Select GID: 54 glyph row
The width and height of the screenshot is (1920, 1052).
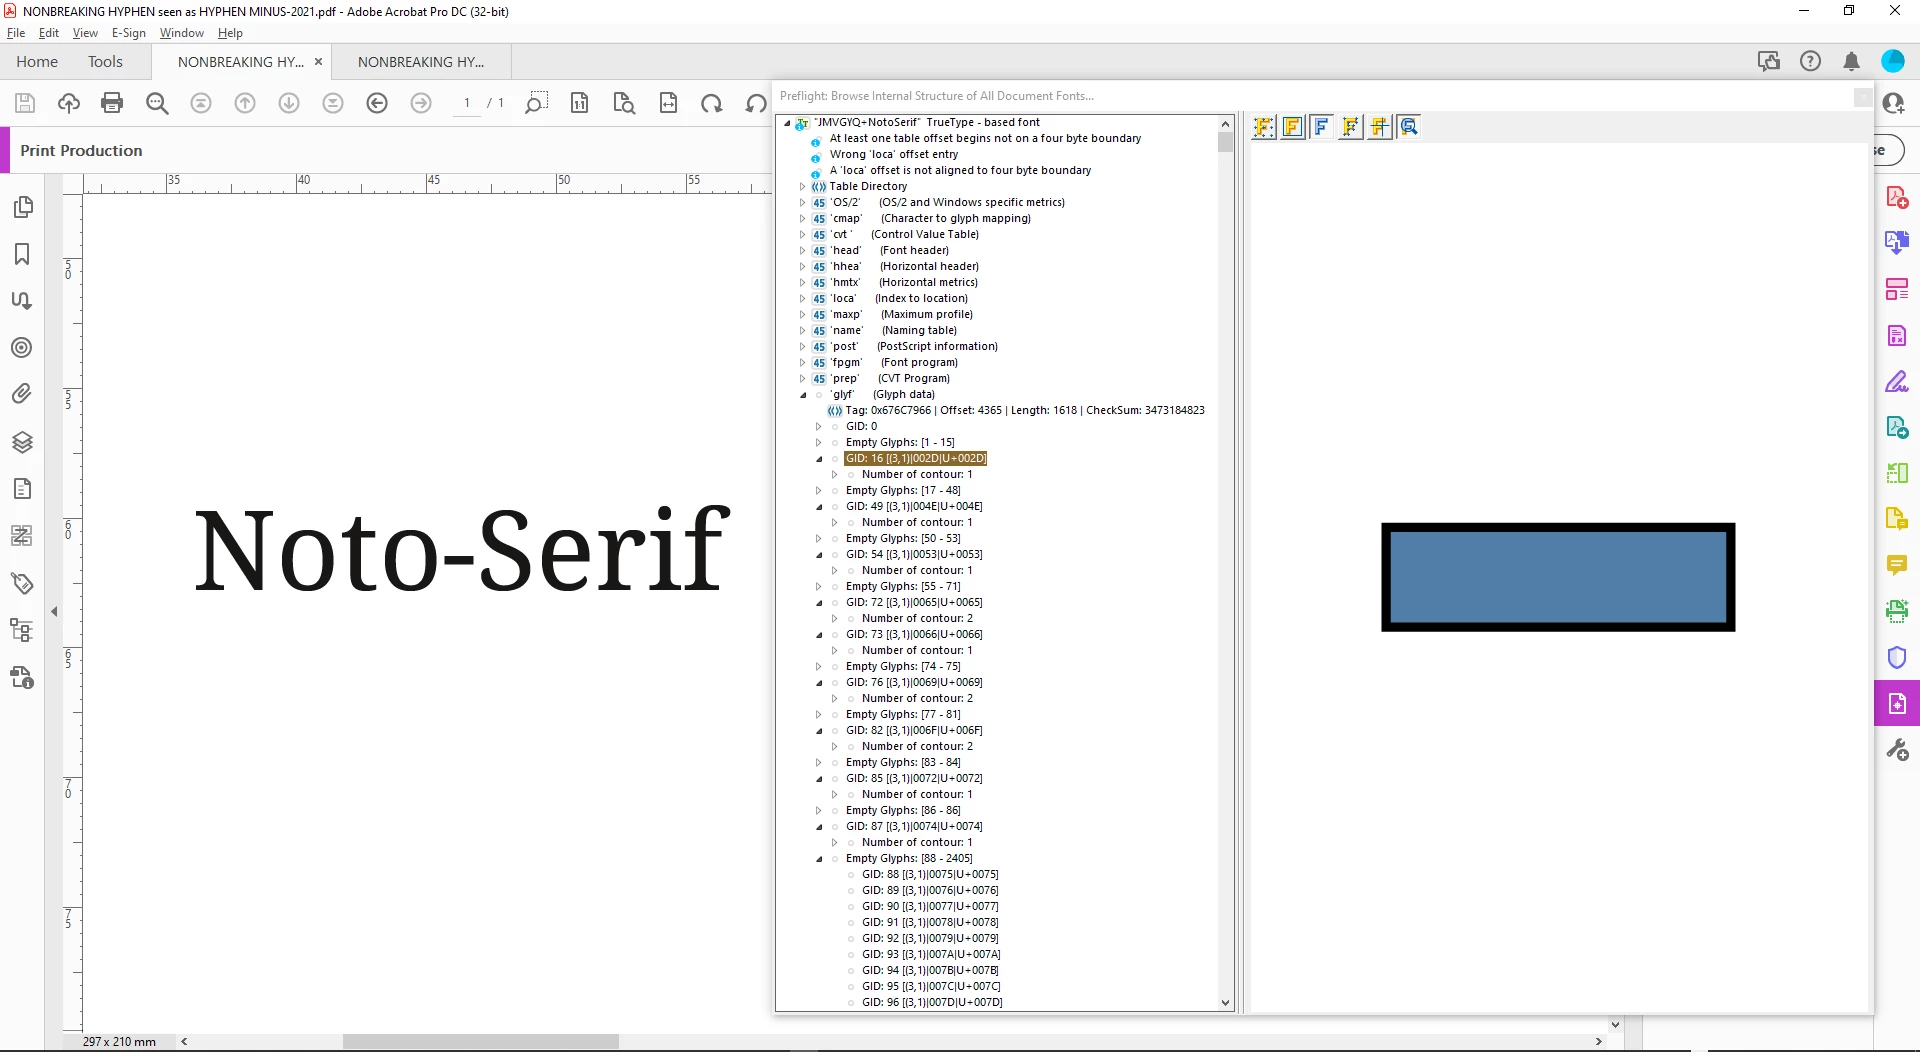(914, 555)
